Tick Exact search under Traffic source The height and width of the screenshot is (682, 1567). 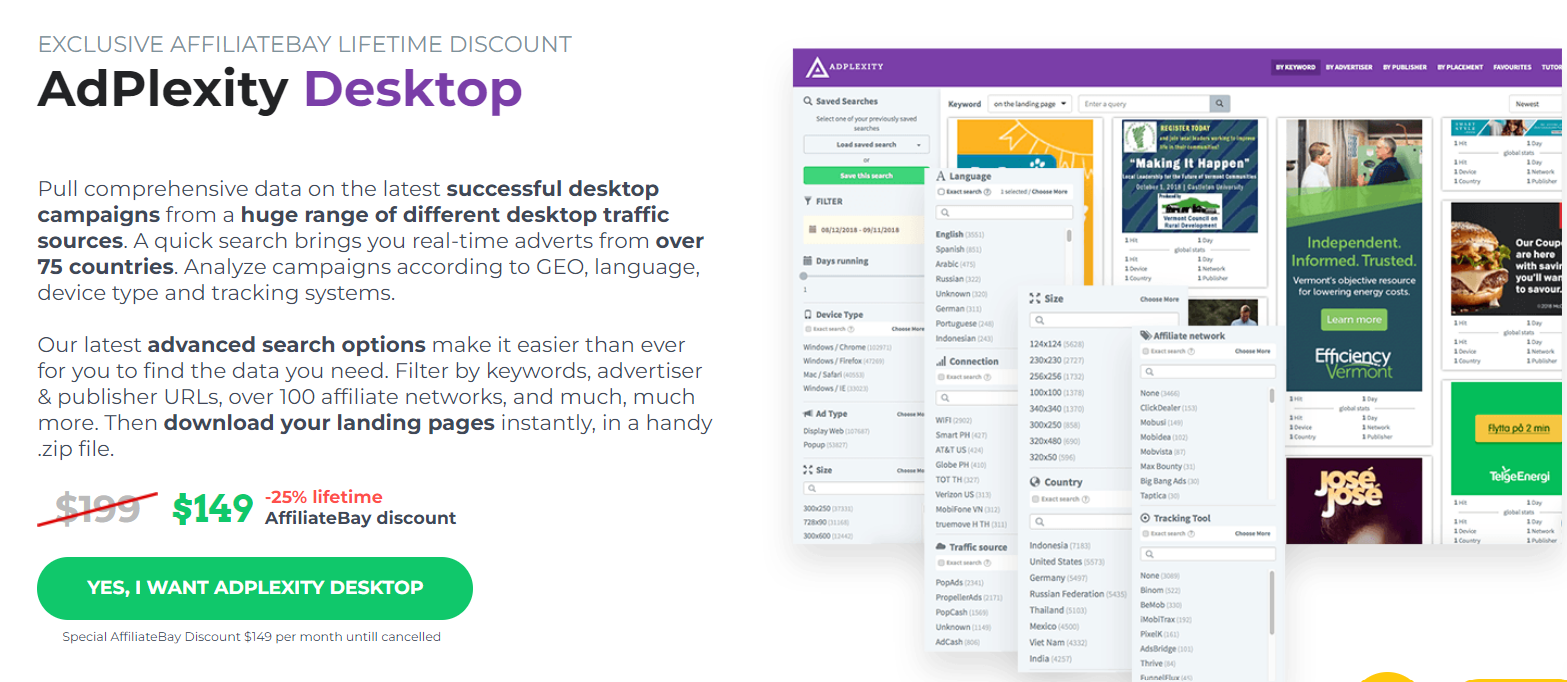click(940, 563)
